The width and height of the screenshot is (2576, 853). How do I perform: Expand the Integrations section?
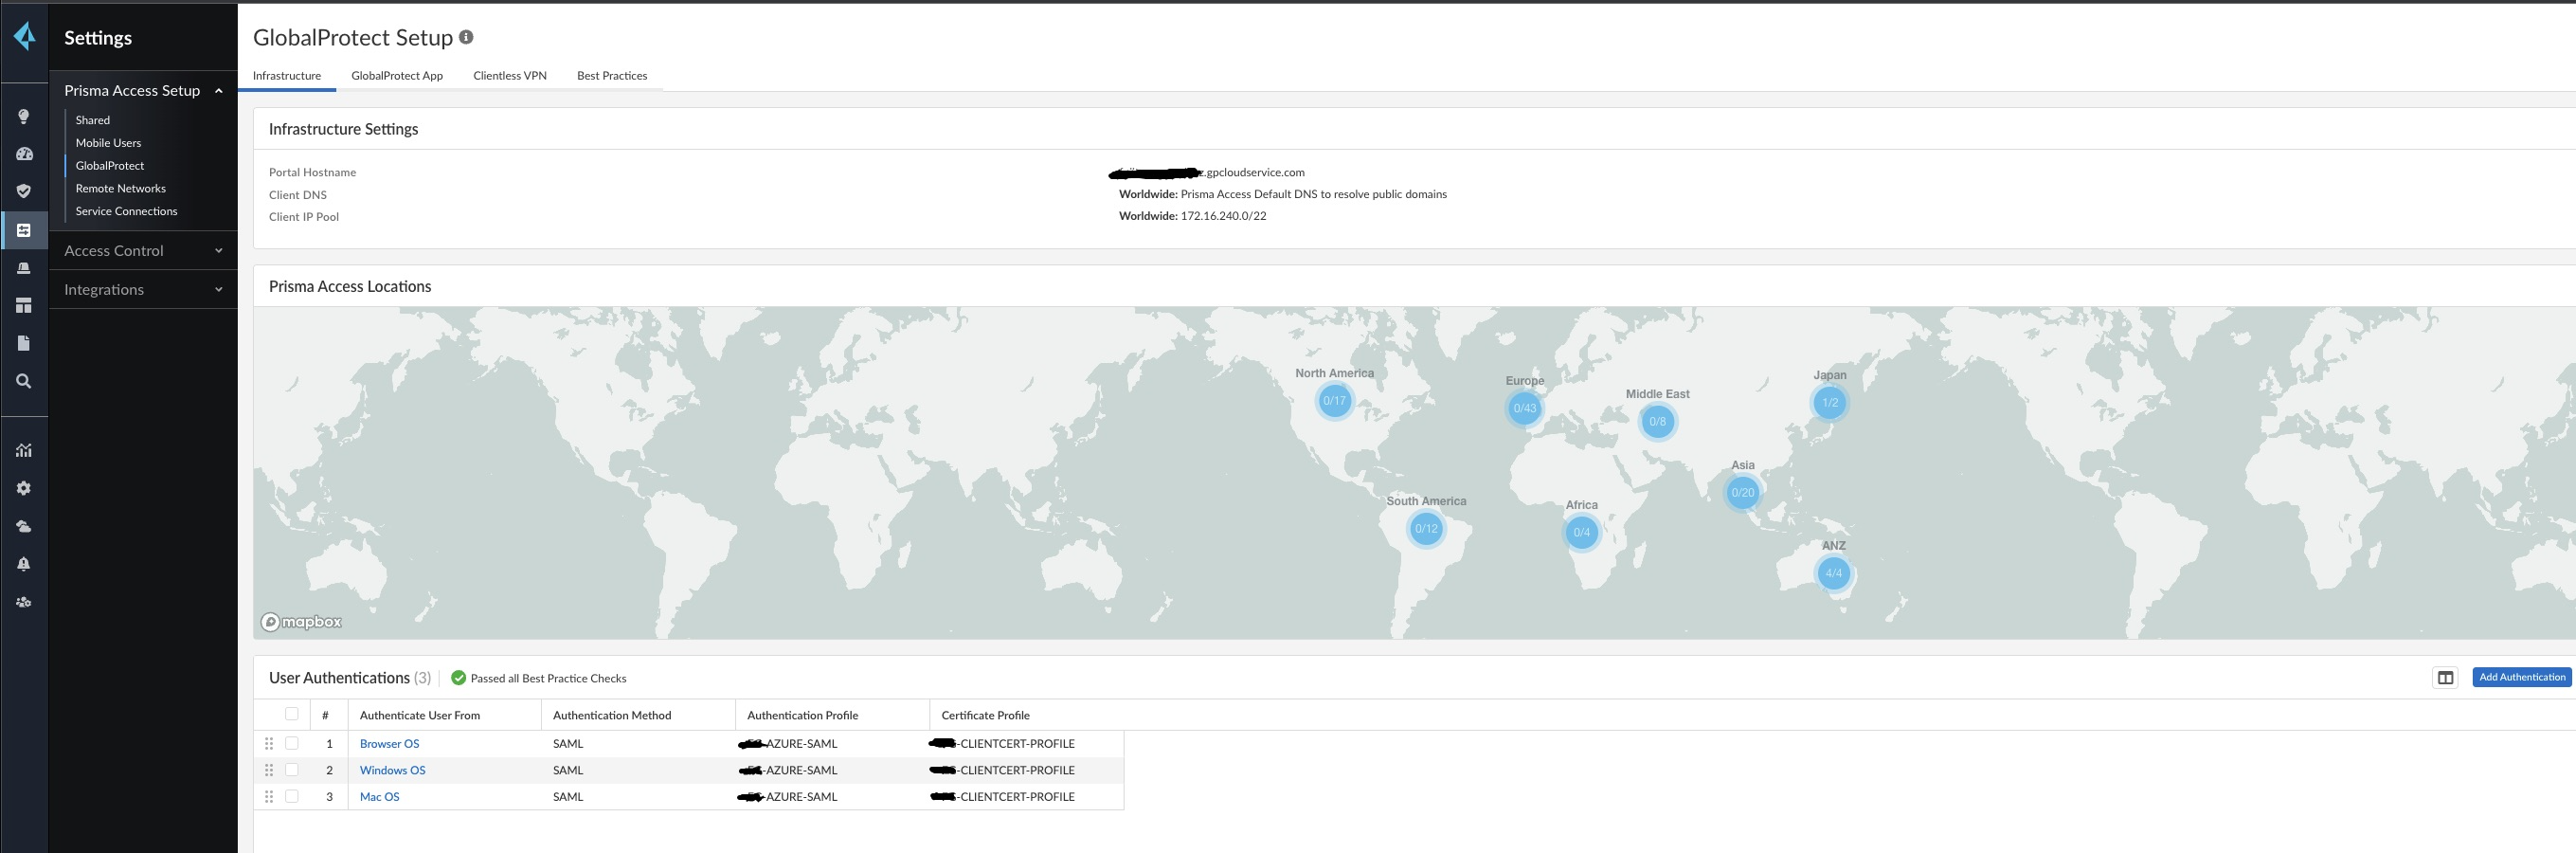click(x=218, y=289)
